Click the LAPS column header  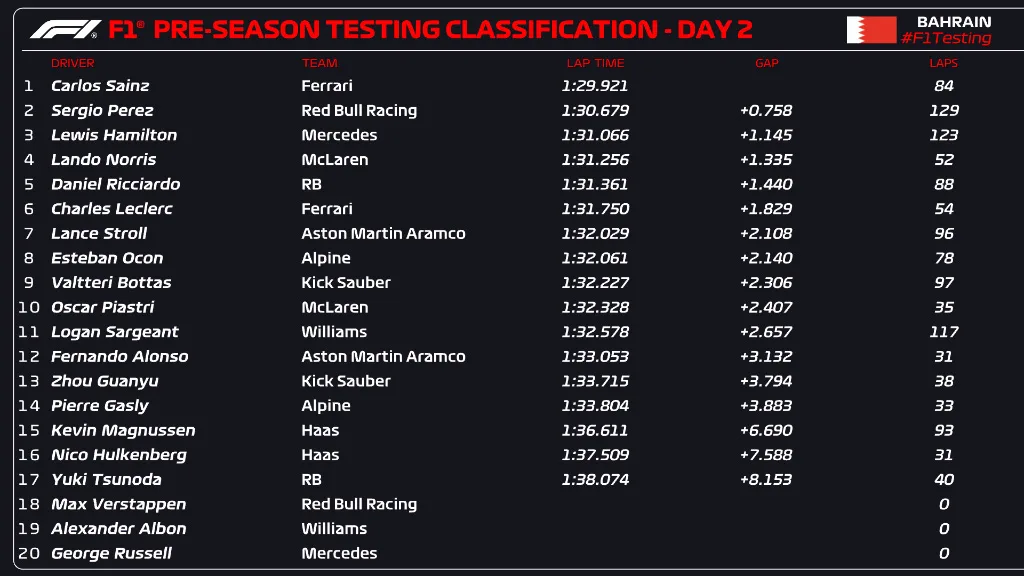pyautogui.click(x=943, y=63)
